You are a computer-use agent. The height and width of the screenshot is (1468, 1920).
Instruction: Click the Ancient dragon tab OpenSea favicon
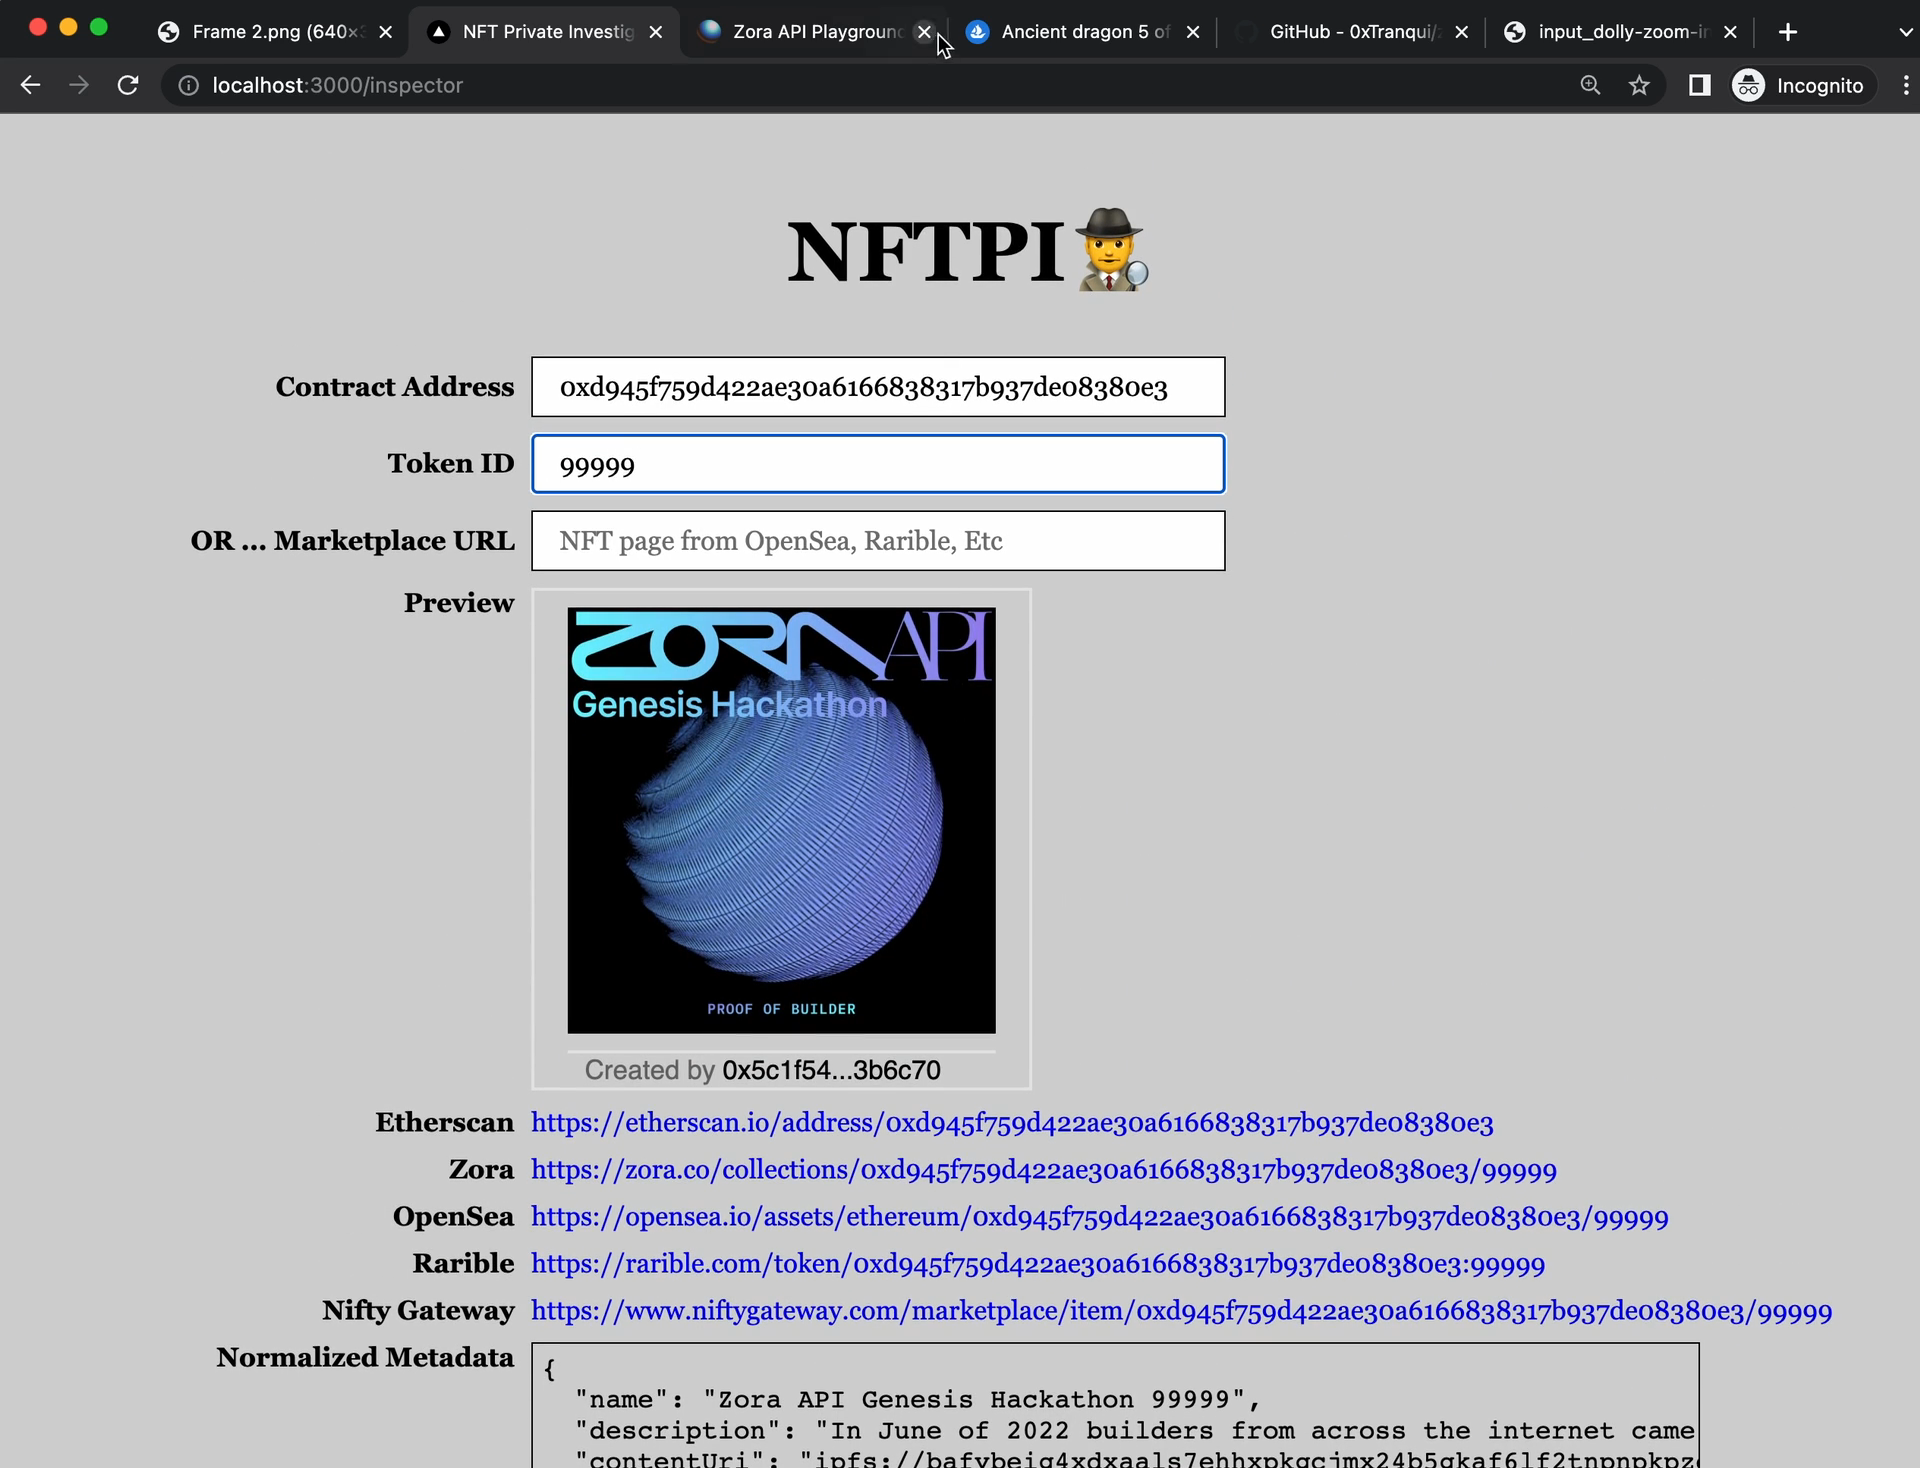(978, 32)
